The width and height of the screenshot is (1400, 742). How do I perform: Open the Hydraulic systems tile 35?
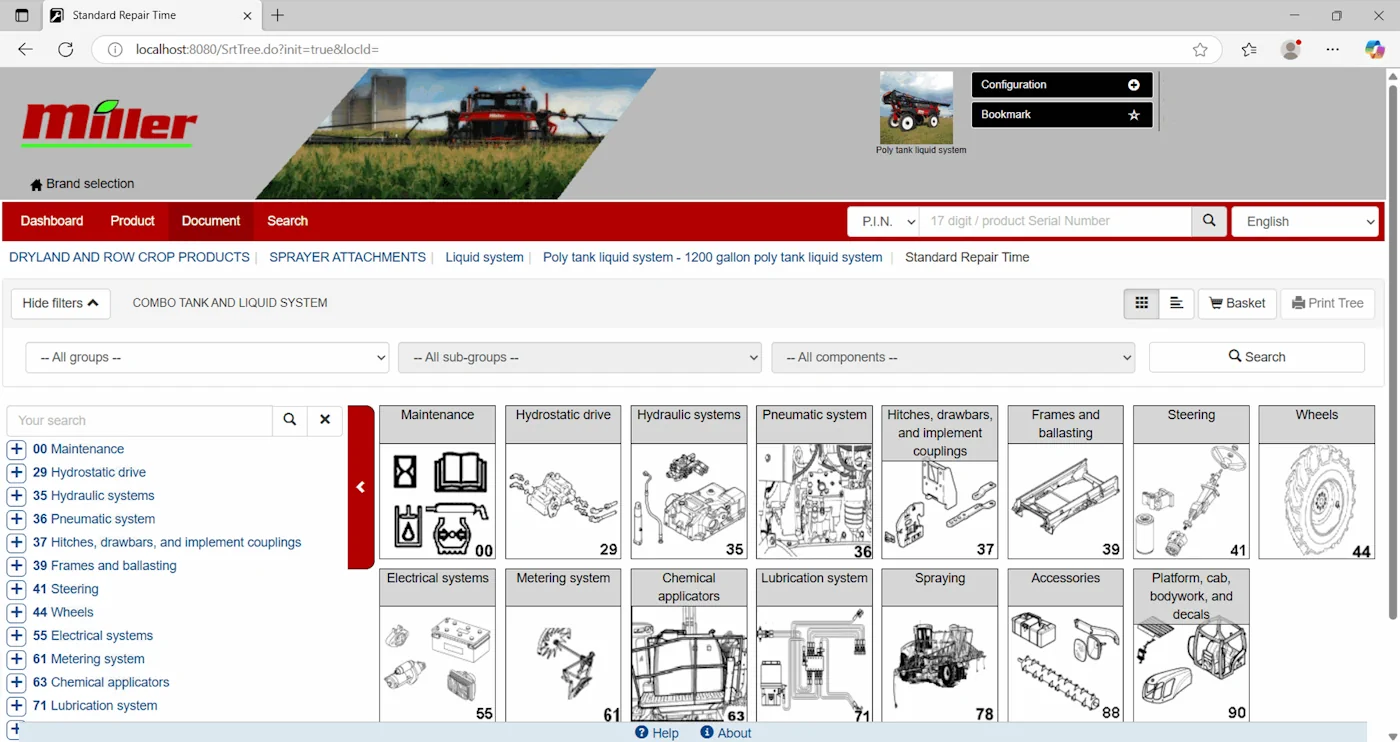pyautogui.click(x=689, y=482)
